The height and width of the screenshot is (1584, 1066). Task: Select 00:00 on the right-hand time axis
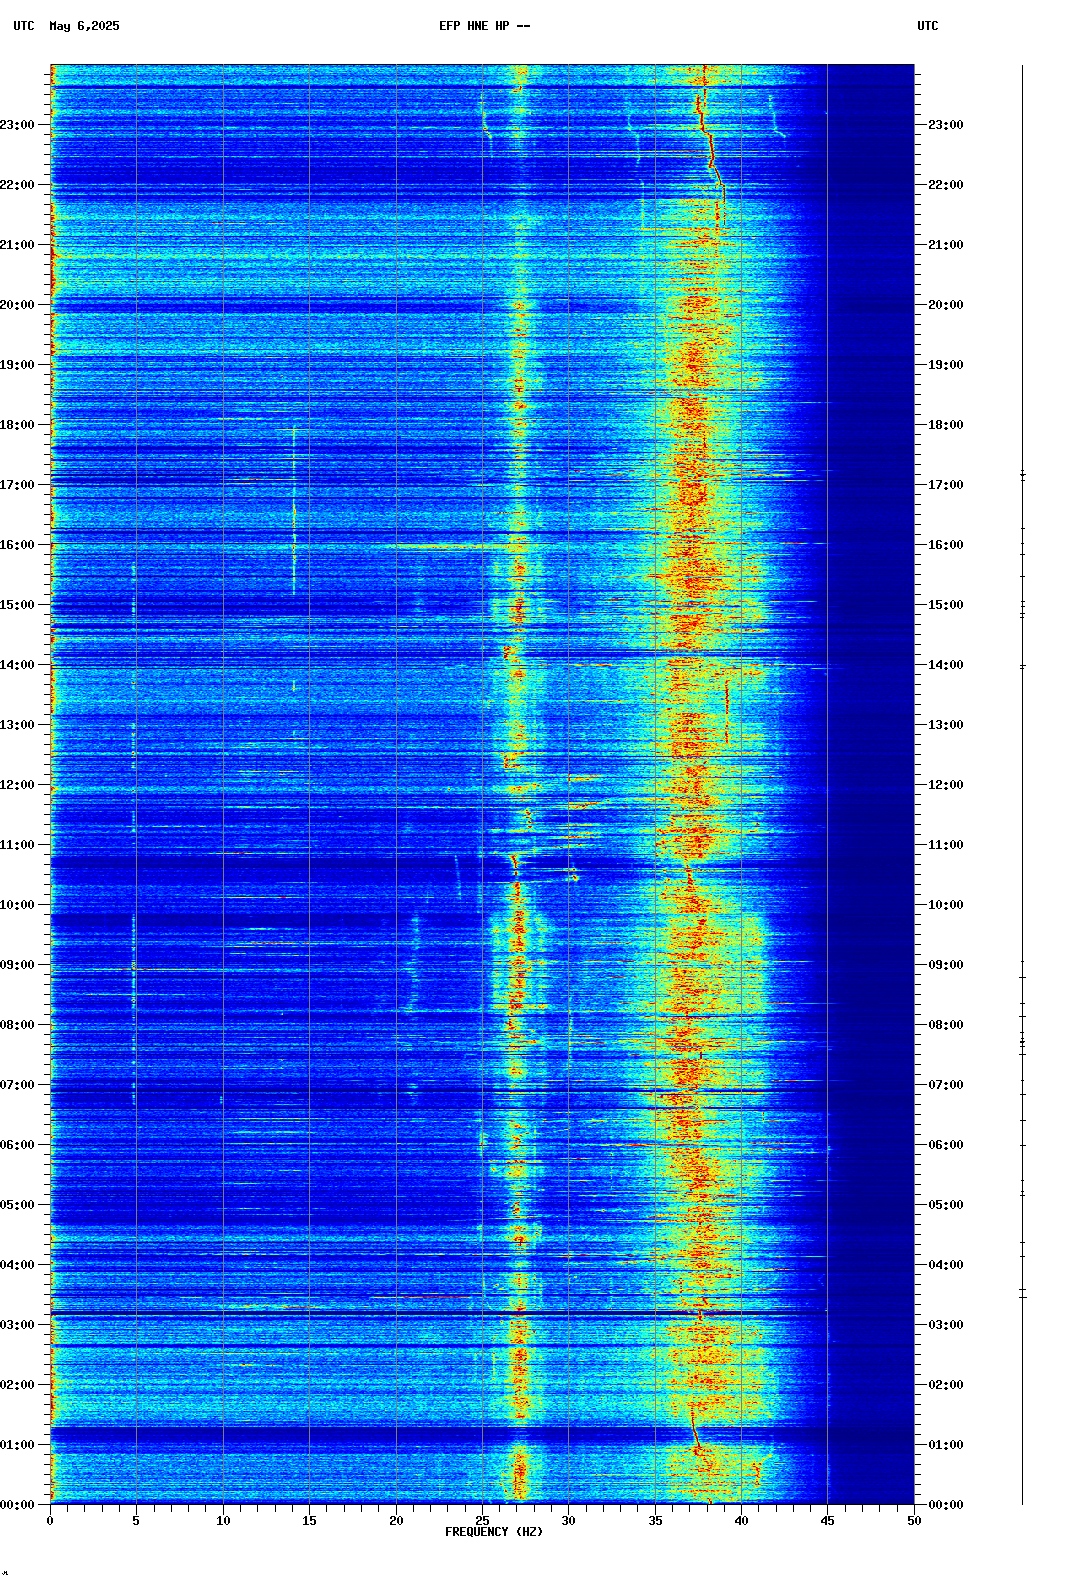(946, 1505)
